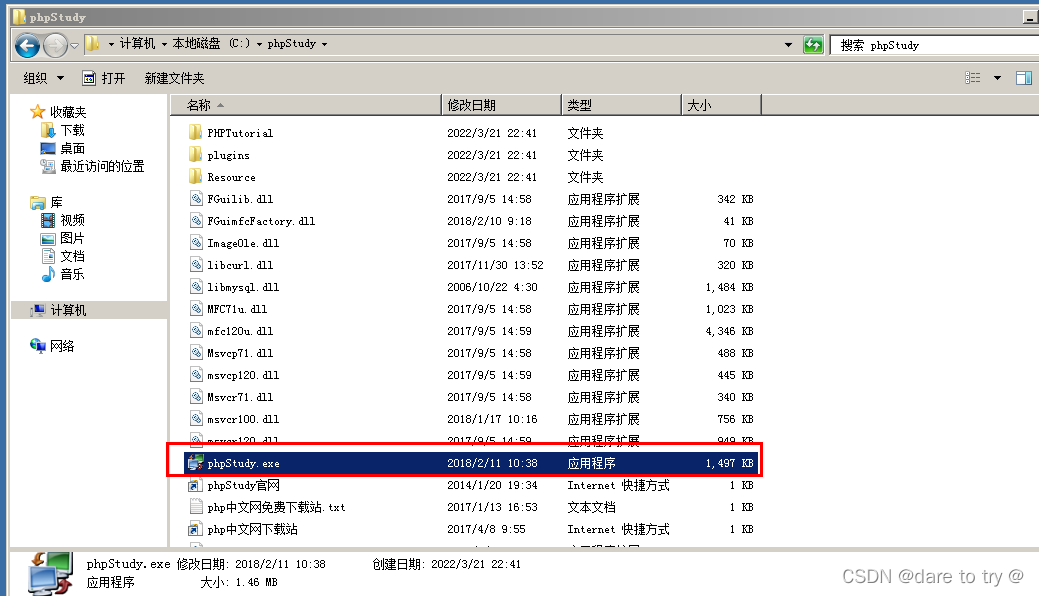
Task: Open 下载 in favorites
Action: [72, 130]
